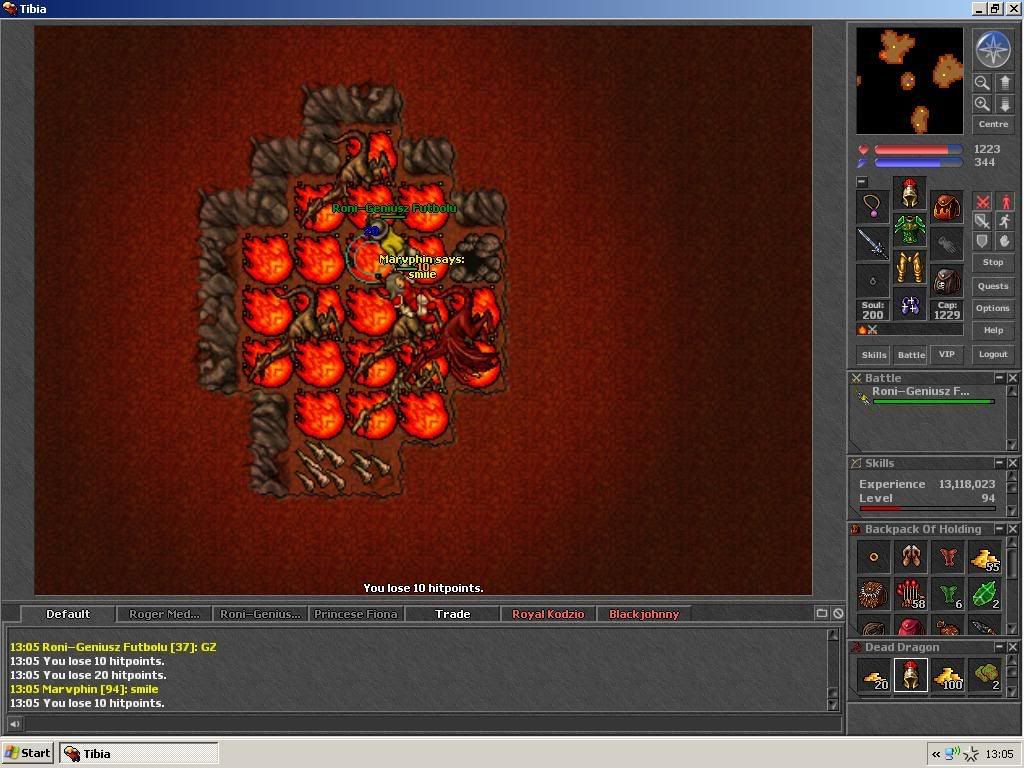Open the Roni-Genius... chat tab
The image size is (1024, 768).
(x=260, y=614)
